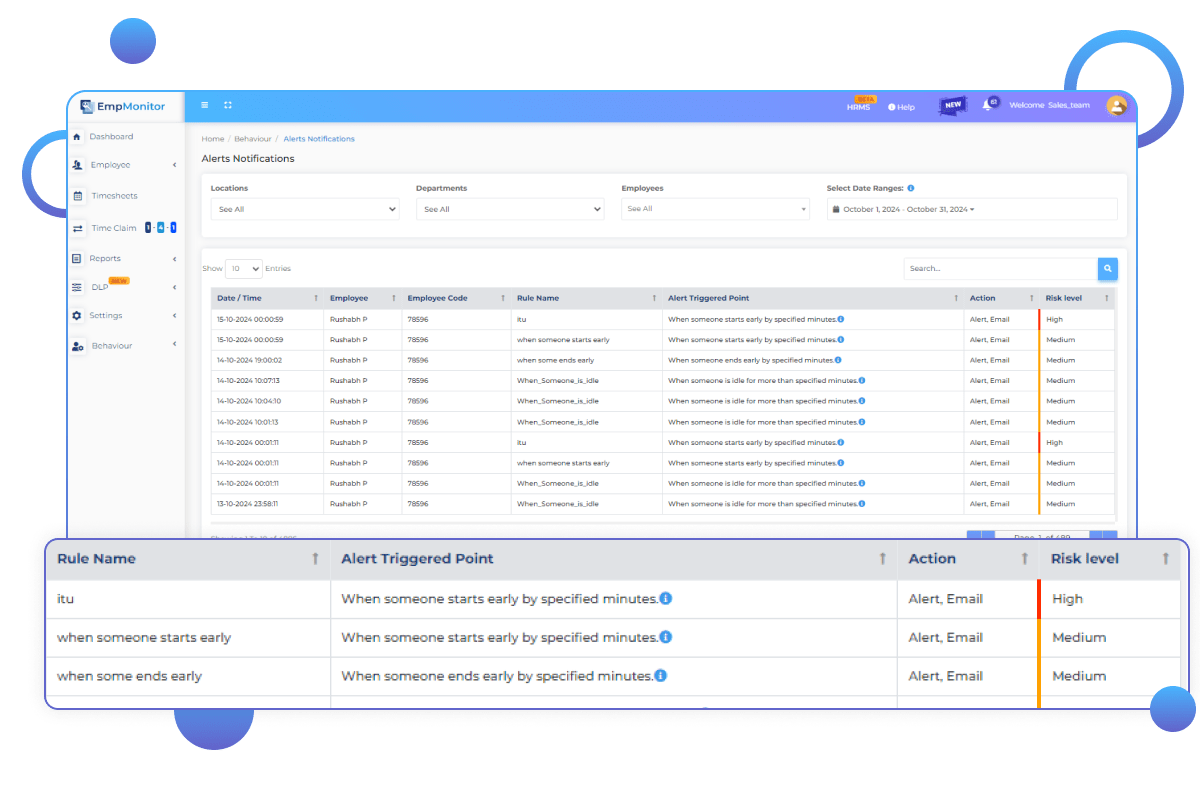Image resolution: width=1200 pixels, height=800 pixels.
Task: Click the user profile avatar
Action: click(x=1116, y=105)
